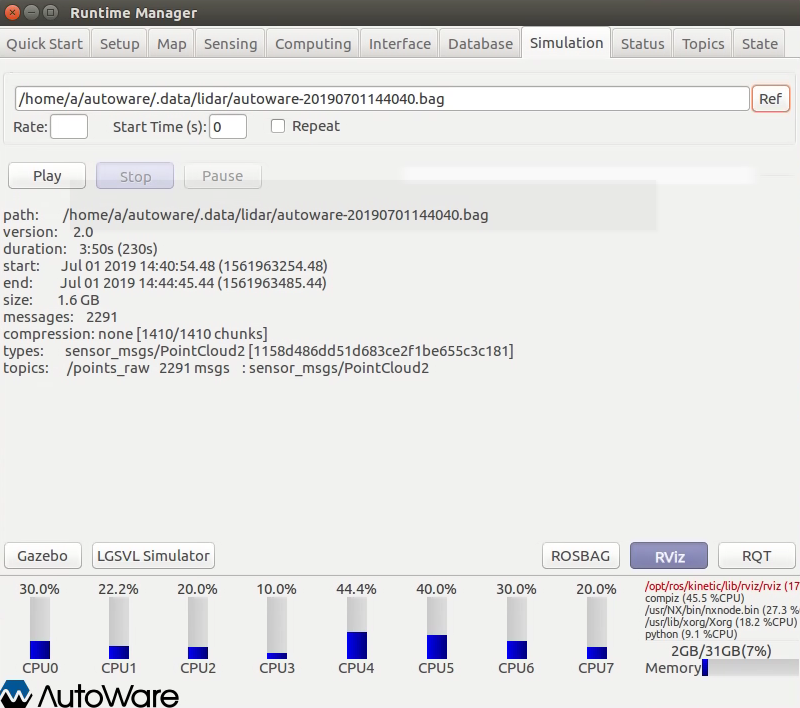
Task: Minimize the Runtime Manager window
Action: point(32,12)
